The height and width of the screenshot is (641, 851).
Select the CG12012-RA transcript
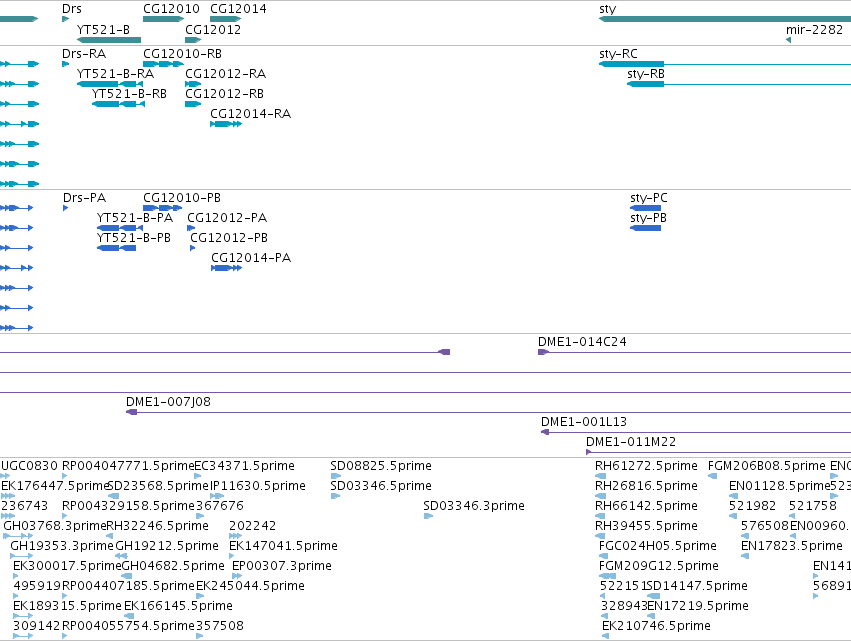tap(193, 84)
